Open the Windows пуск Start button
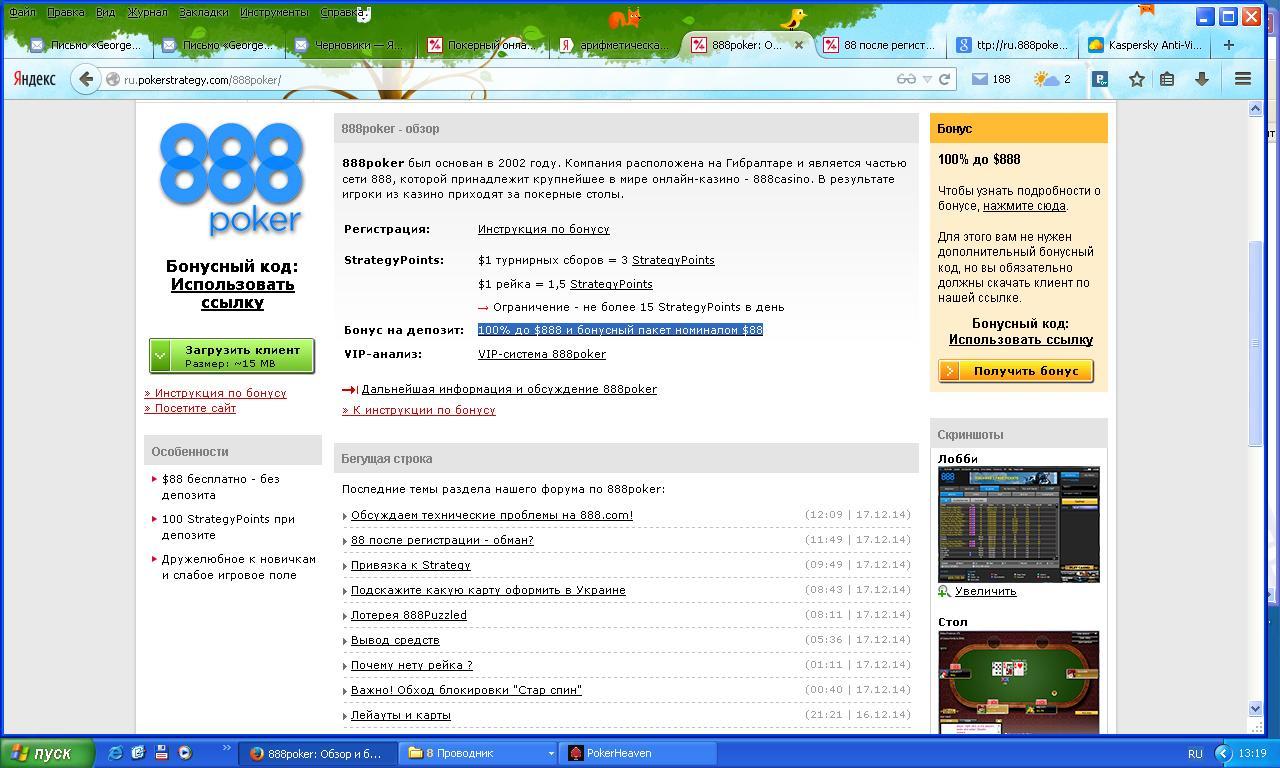The width and height of the screenshot is (1280, 768). coord(48,753)
